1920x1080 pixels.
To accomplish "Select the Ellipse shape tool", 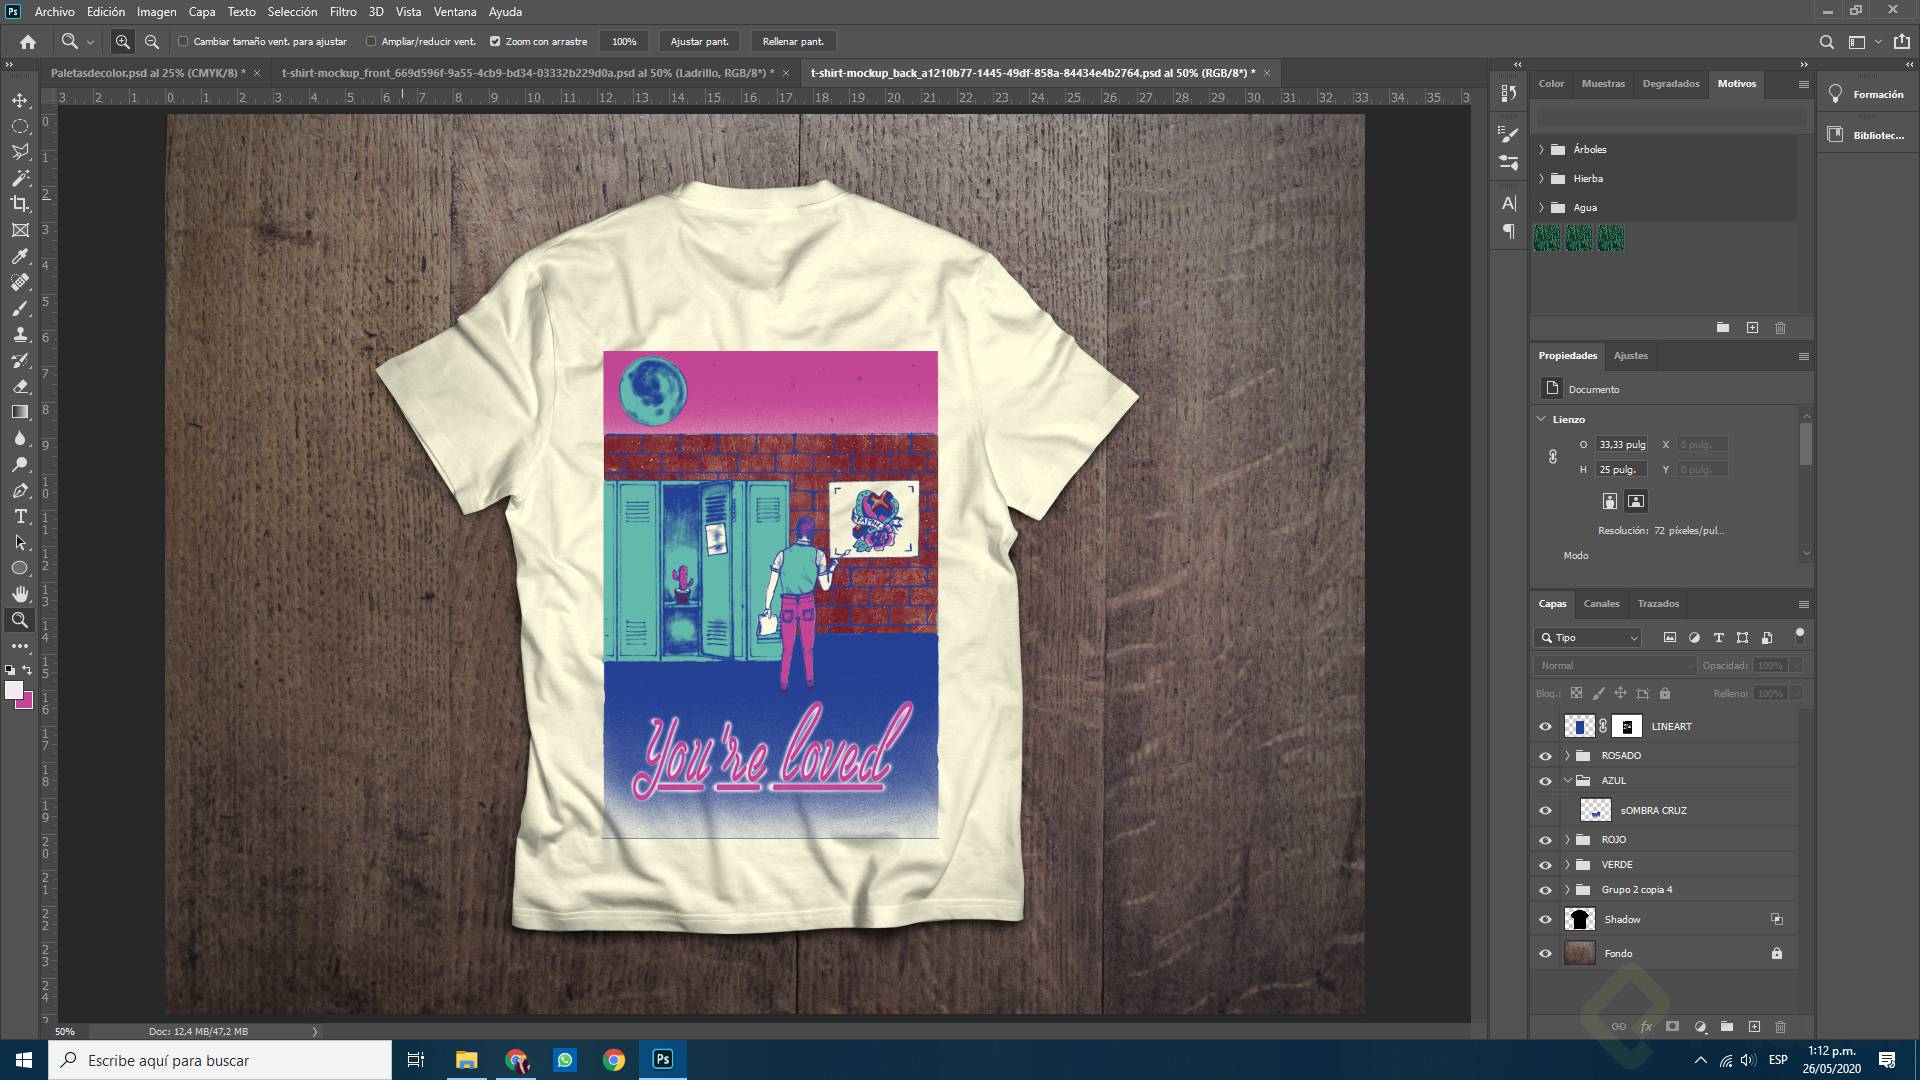I will click(20, 568).
